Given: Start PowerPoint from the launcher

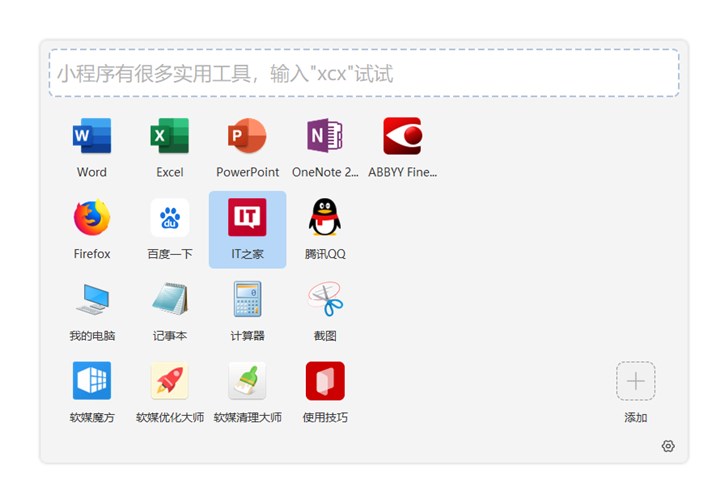Looking at the screenshot, I should coord(247,136).
